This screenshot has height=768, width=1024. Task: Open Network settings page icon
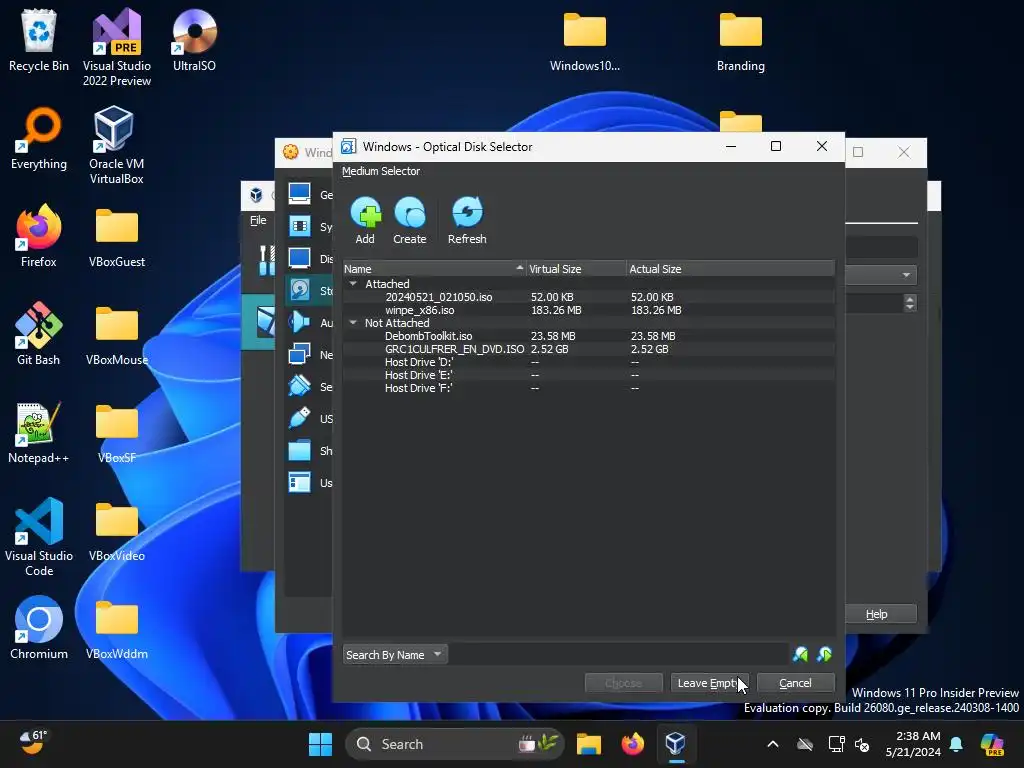click(300, 355)
